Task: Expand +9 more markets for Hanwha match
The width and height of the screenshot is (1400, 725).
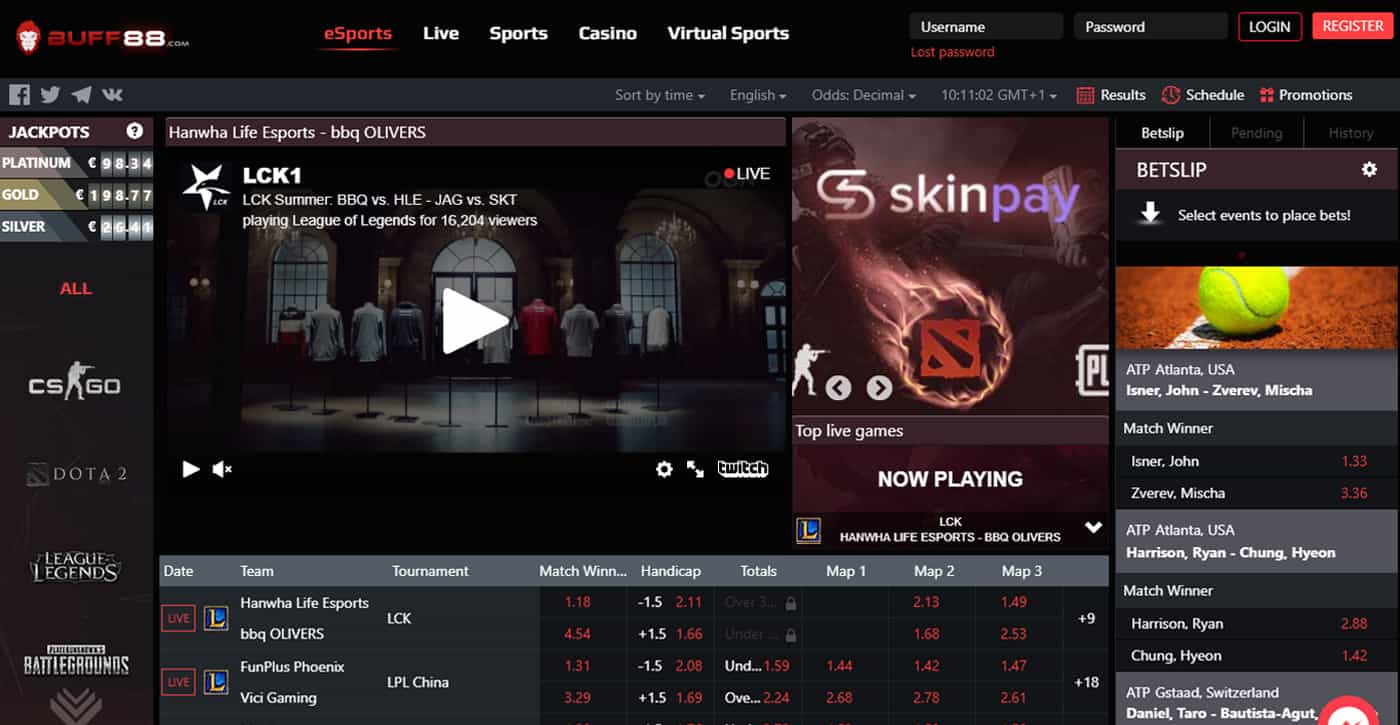Action: 1086,618
